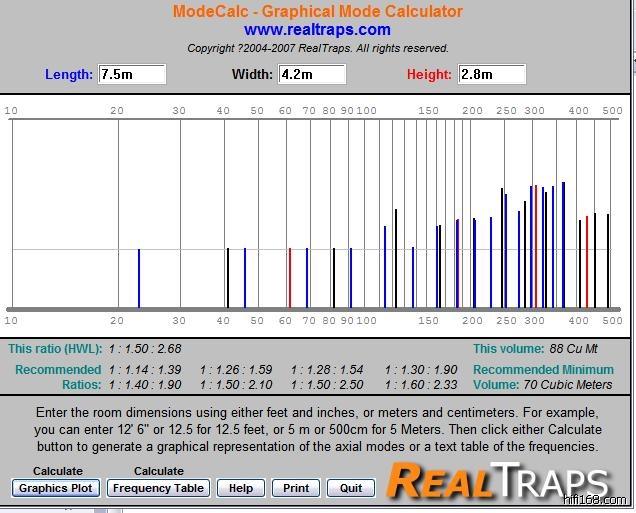Open the Help button
The image size is (636, 513).
240,488
